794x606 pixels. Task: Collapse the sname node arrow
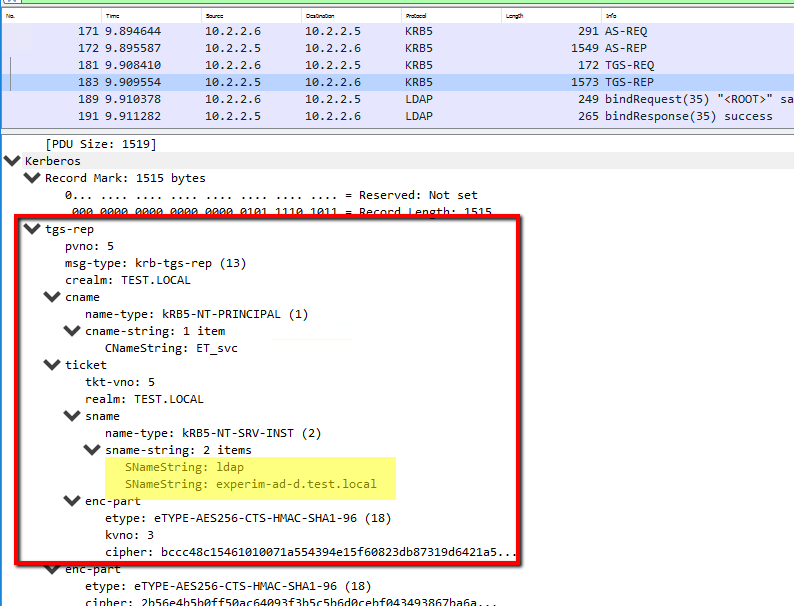[x=71, y=416]
